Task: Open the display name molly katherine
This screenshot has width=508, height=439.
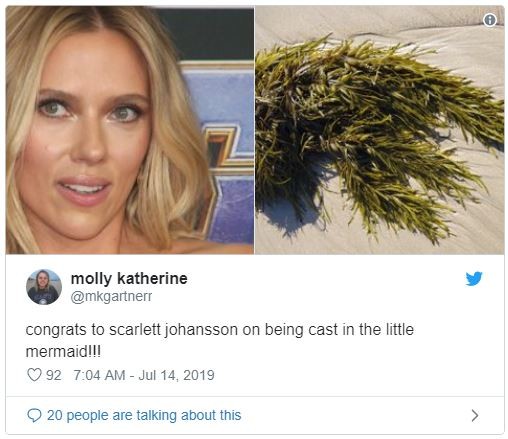Action: 129,279
